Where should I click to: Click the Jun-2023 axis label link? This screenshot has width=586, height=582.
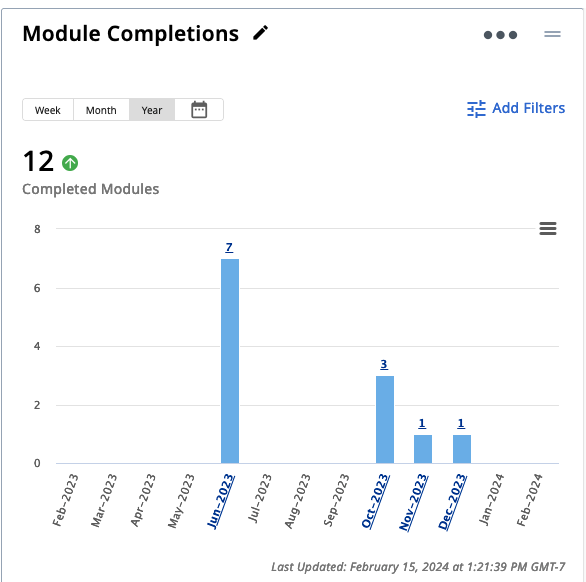220,501
